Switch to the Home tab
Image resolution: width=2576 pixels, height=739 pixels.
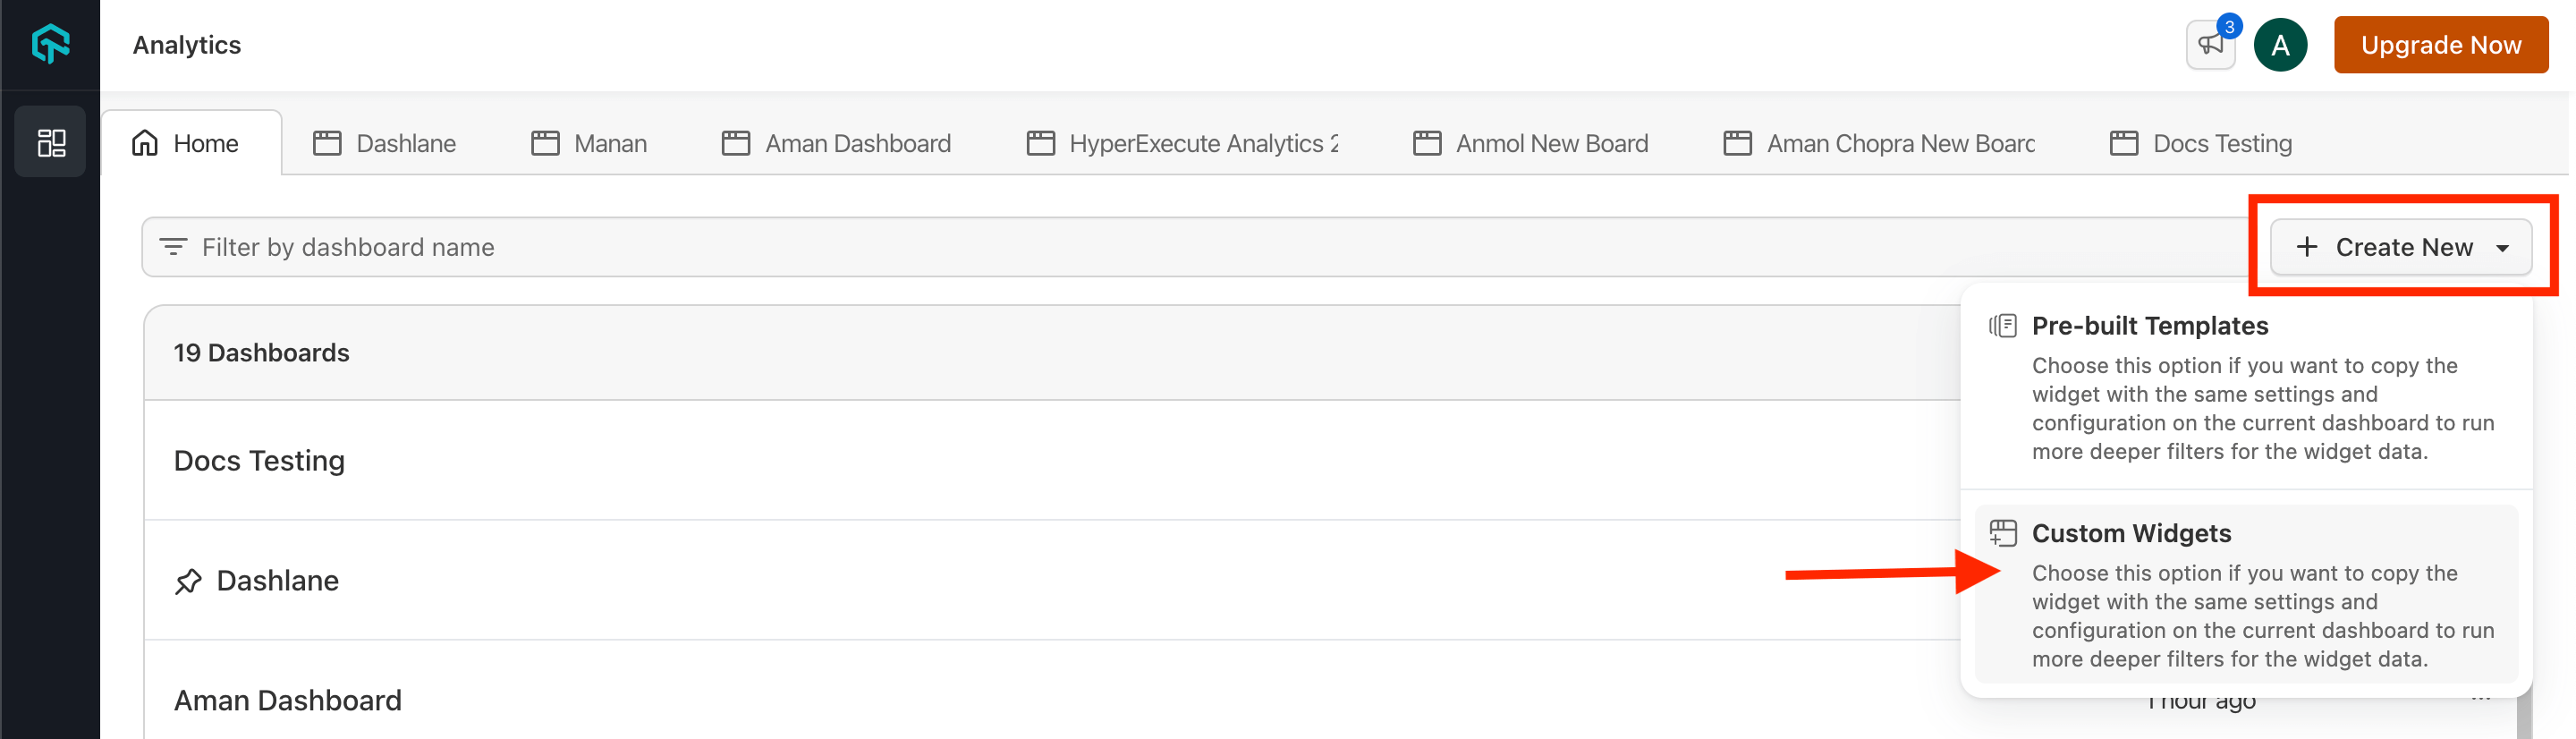(187, 144)
